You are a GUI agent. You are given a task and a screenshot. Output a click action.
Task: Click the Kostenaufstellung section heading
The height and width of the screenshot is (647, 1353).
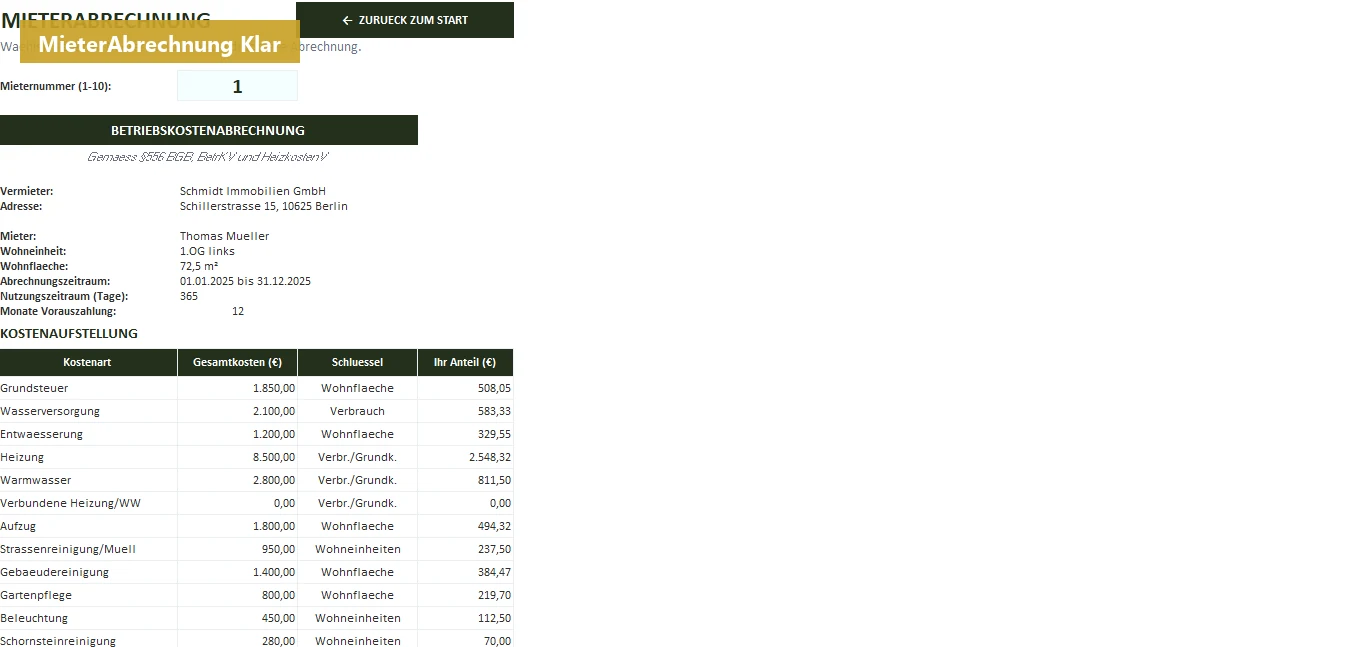coord(69,333)
